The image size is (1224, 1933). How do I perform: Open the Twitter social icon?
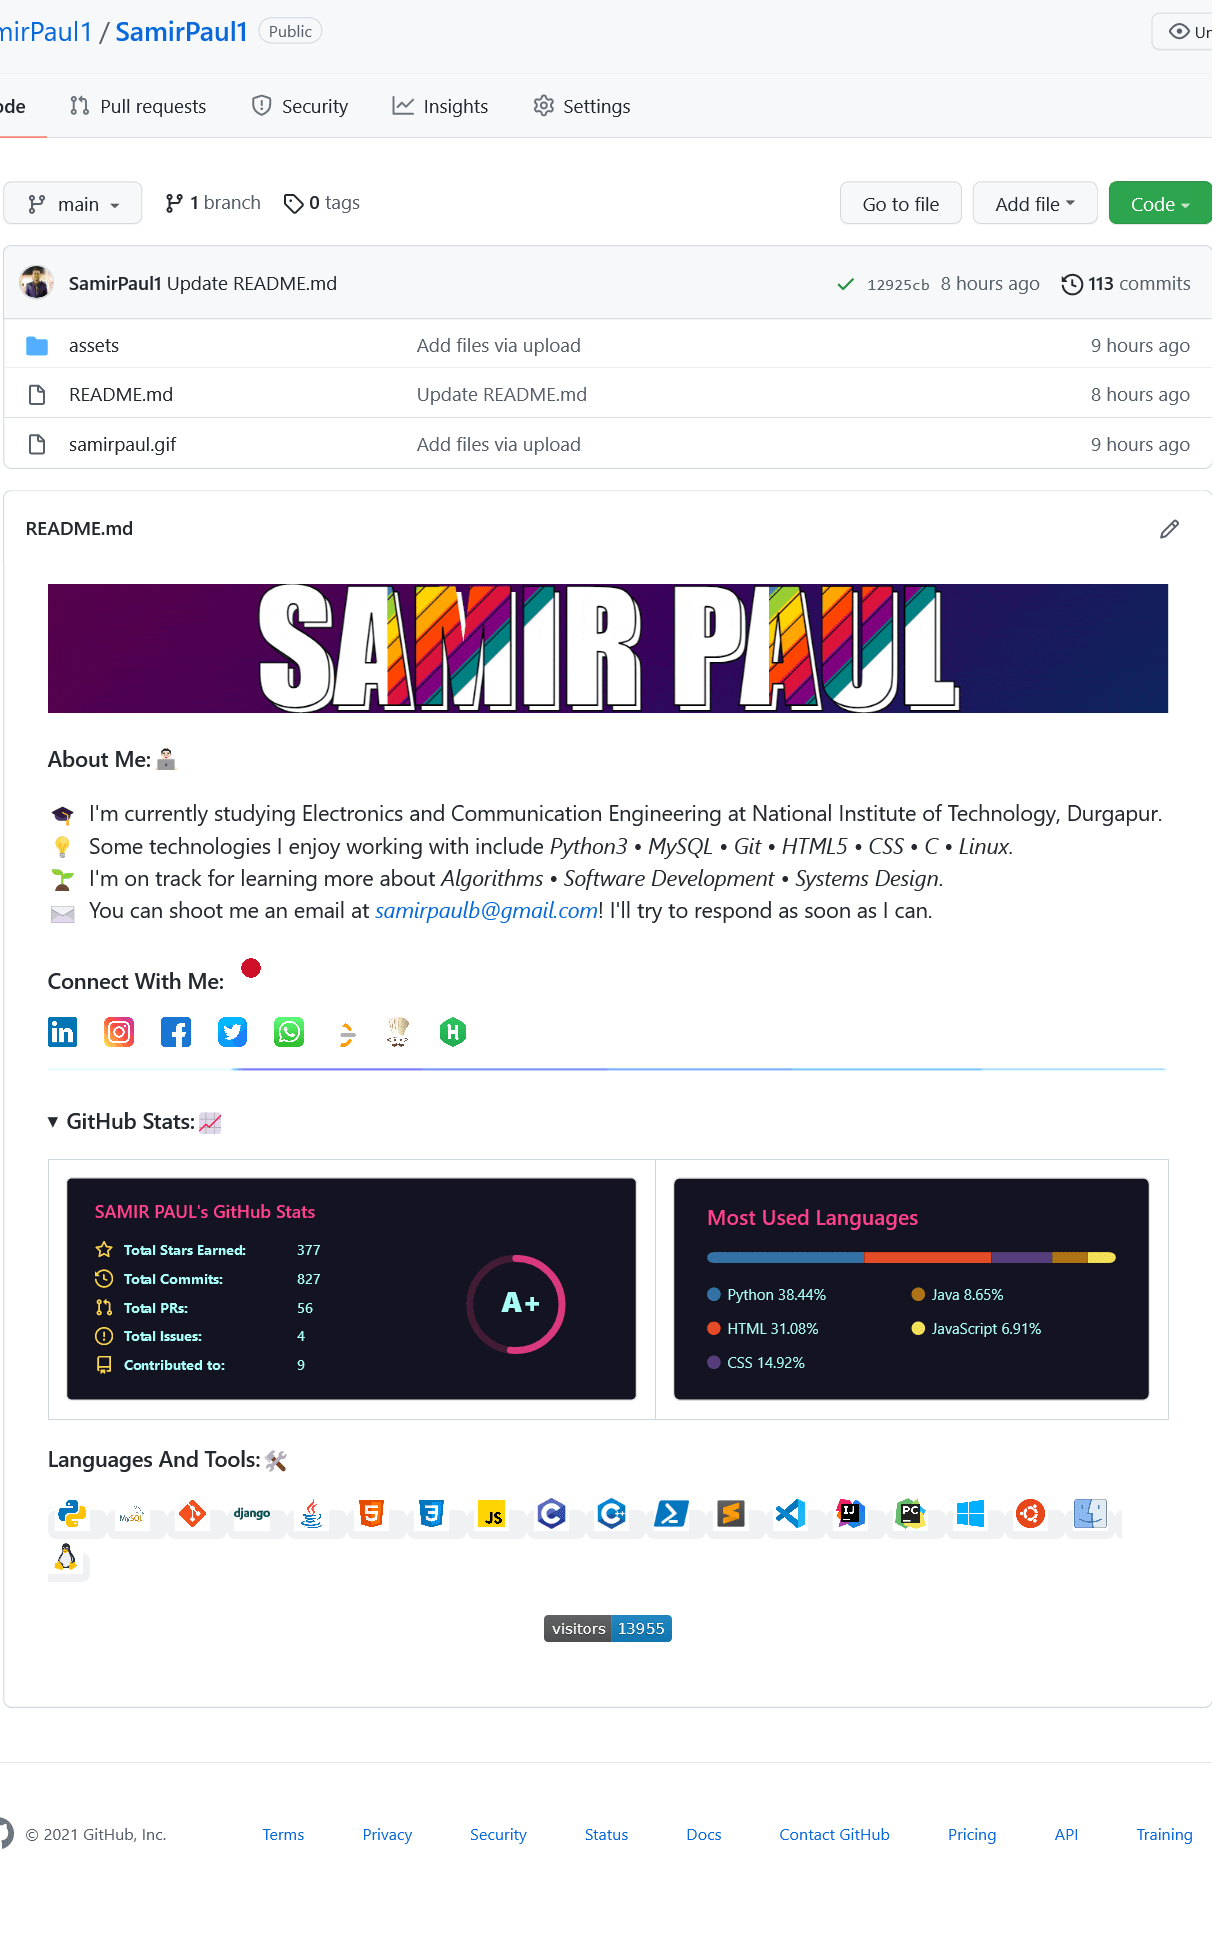coord(233,1031)
